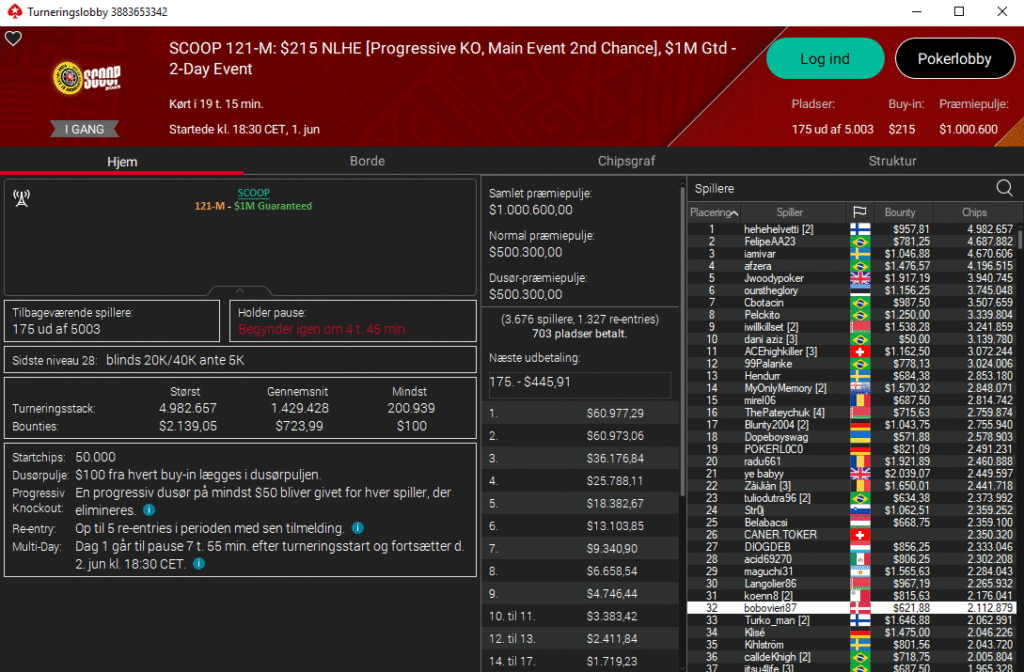Screen dimensions: 1024x672
Task: Add tournament to favorites with heart icon
Action: point(13,39)
